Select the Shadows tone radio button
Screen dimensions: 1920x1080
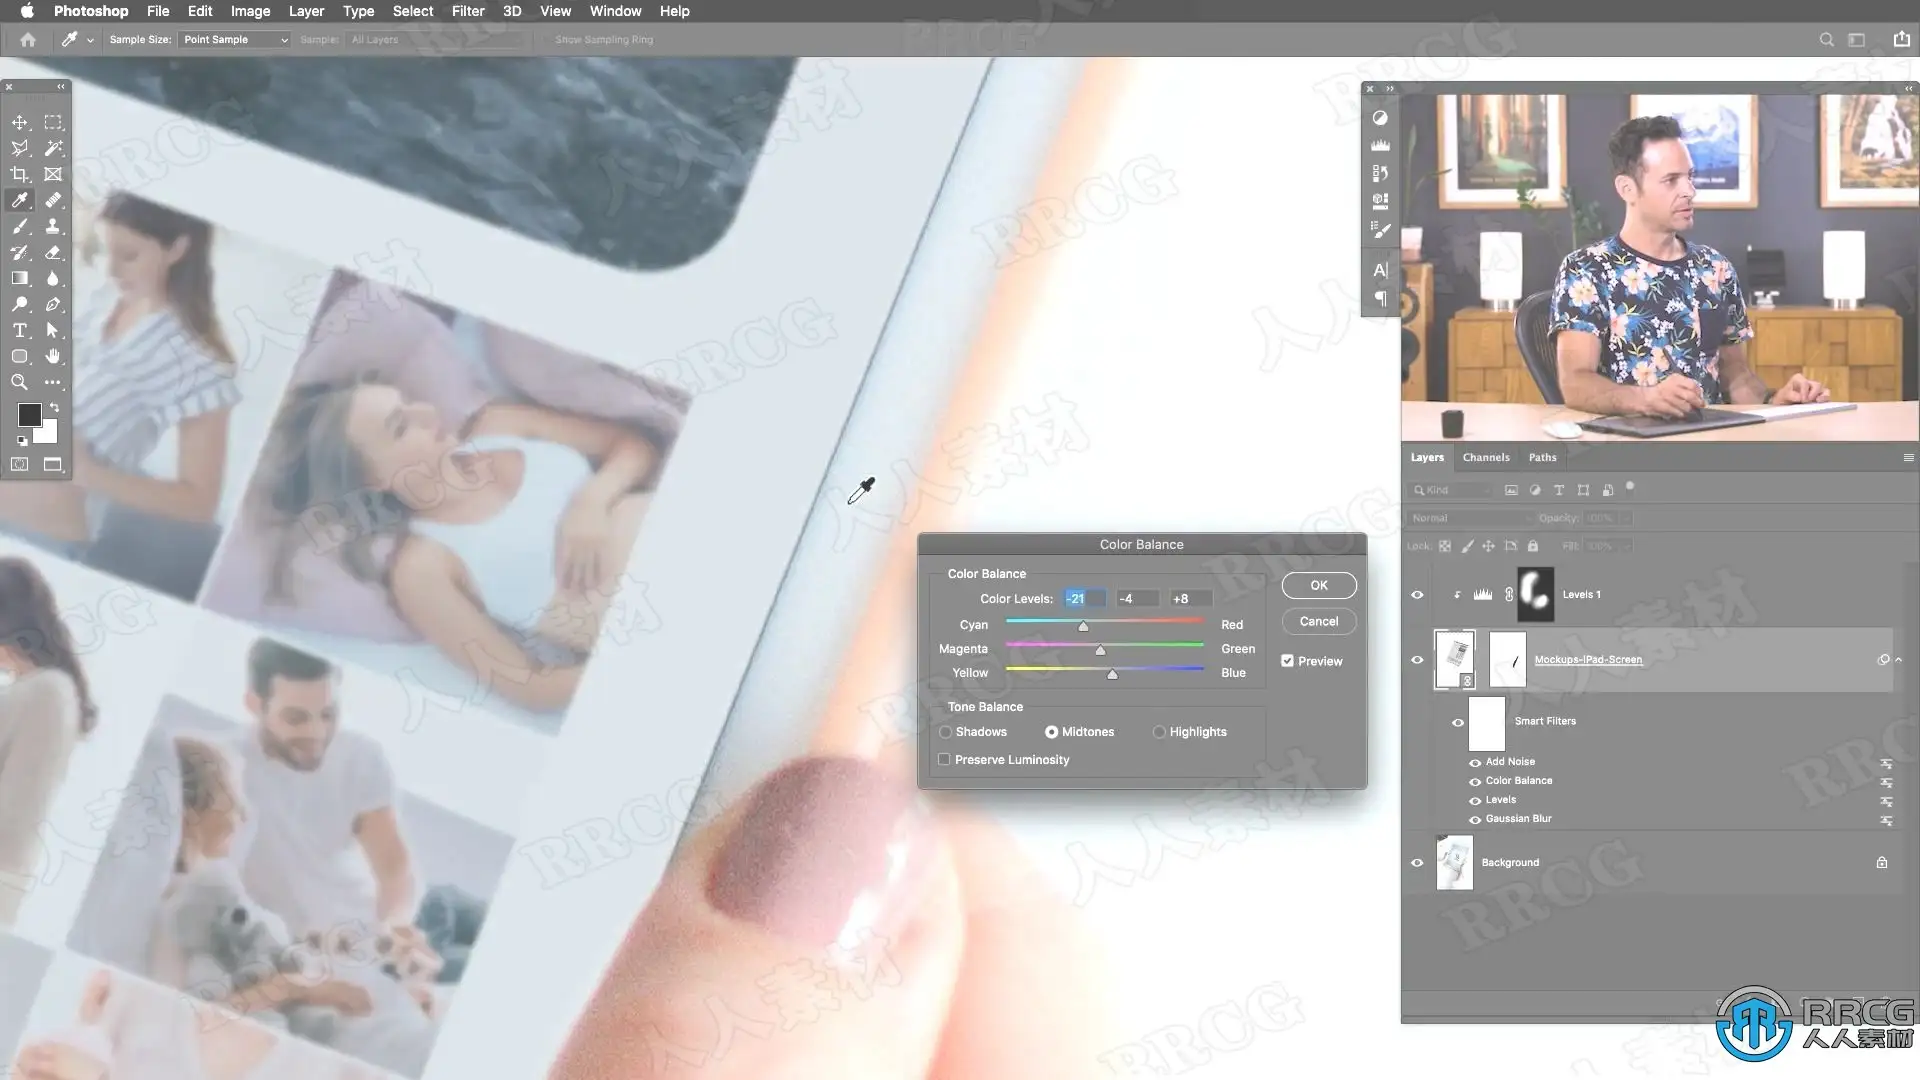point(946,732)
